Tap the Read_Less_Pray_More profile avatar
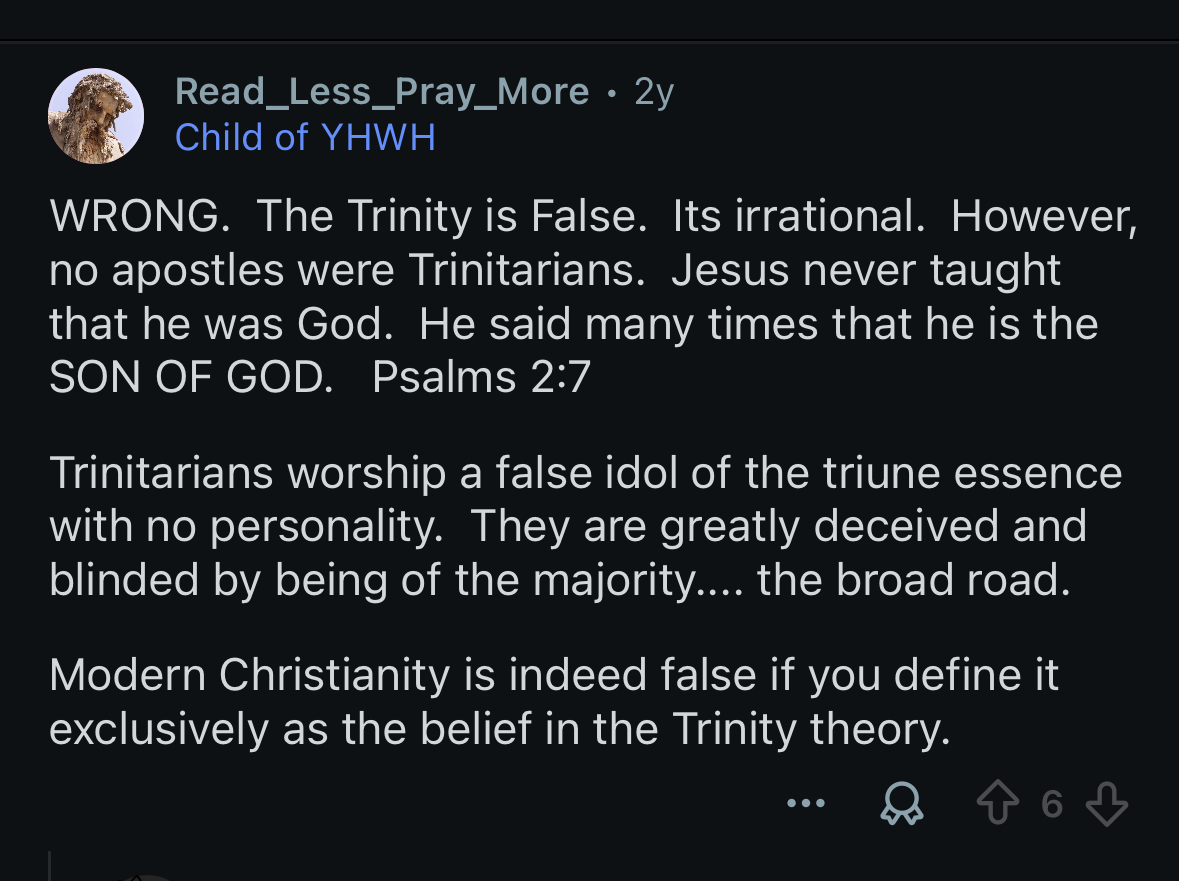1179x881 pixels. pyautogui.click(x=96, y=116)
